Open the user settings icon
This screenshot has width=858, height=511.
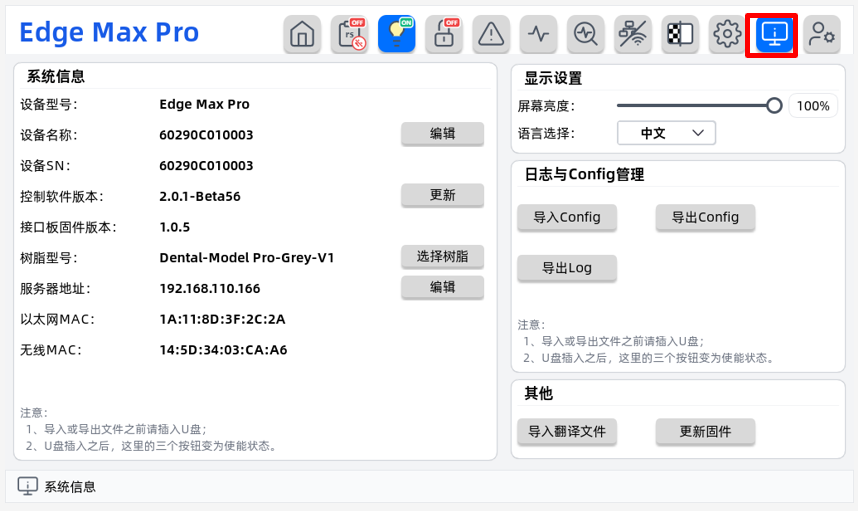822,34
